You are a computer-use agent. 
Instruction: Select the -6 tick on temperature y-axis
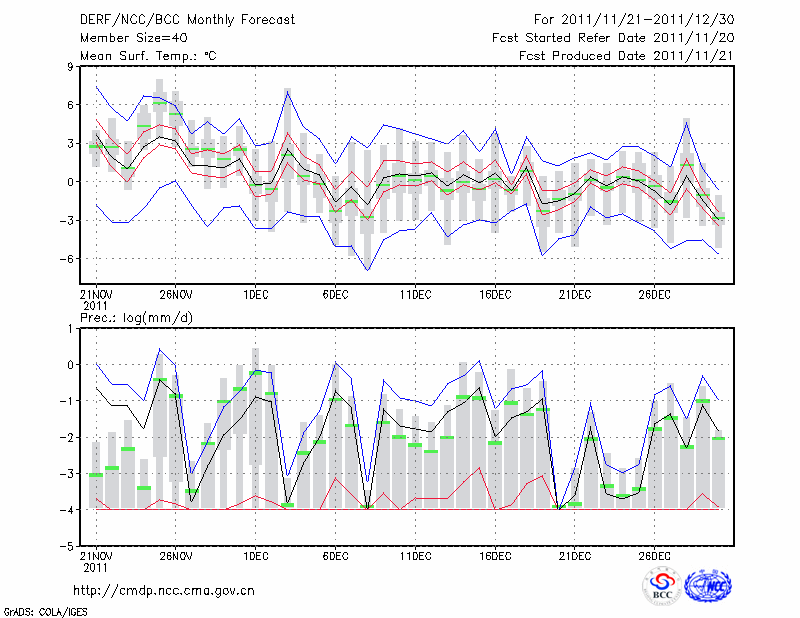pos(68,258)
